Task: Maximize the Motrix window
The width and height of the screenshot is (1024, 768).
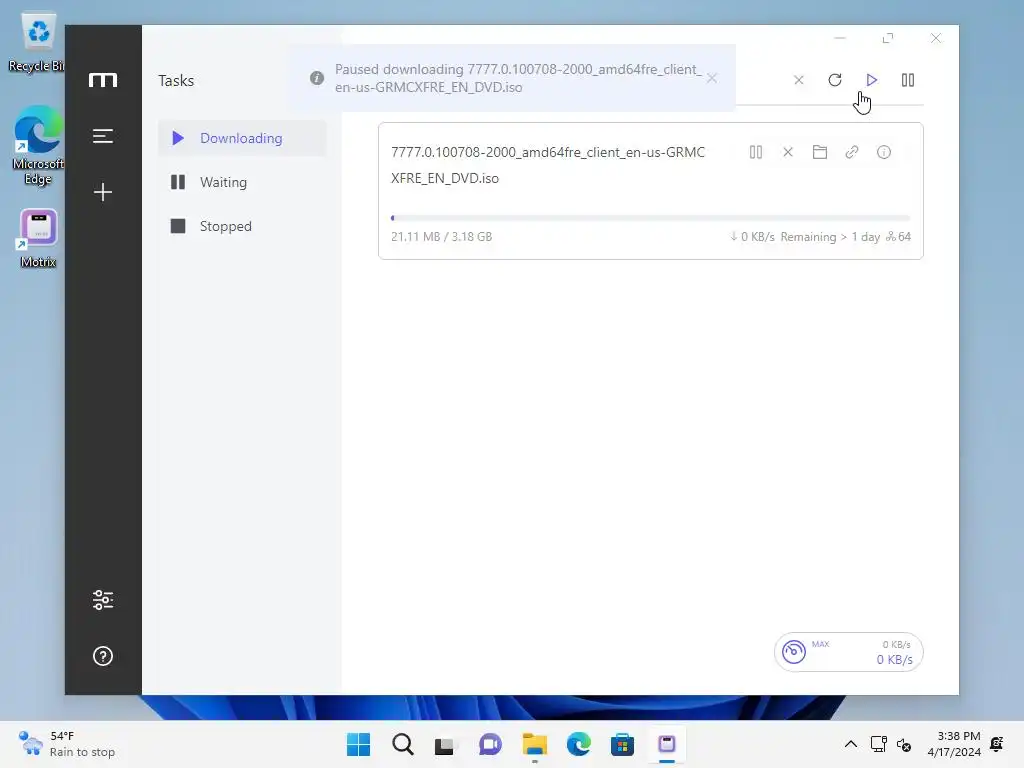Action: tap(888, 39)
